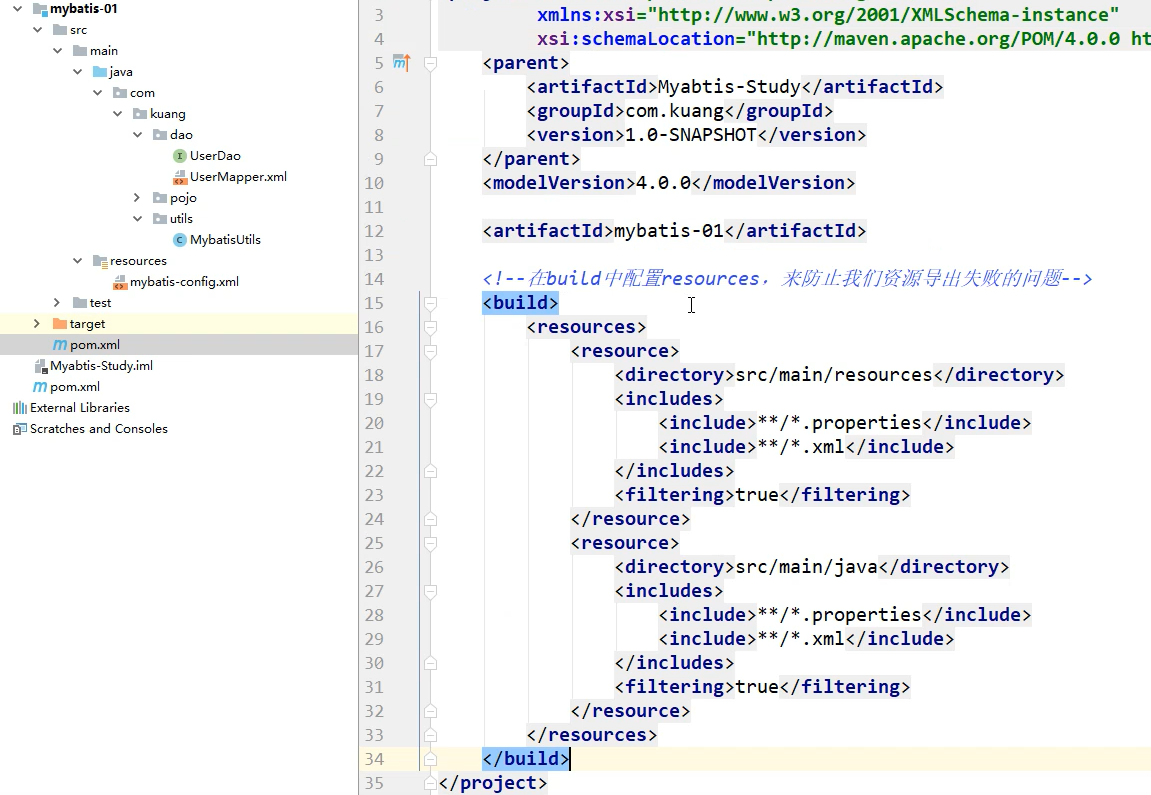Click the directory src/main/resources text
Image resolution: width=1151 pixels, height=795 pixels.
point(833,375)
